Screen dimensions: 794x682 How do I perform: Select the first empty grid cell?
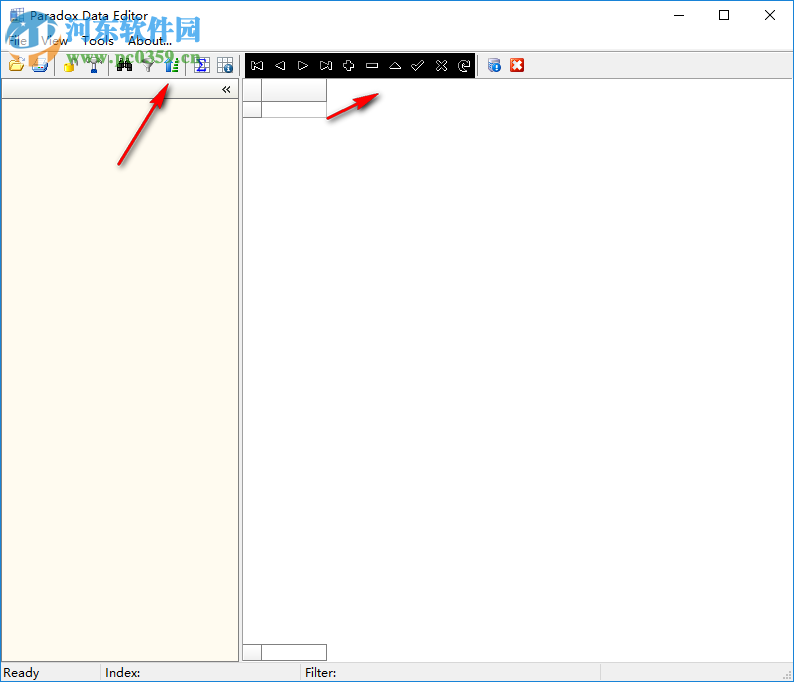click(x=294, y=109)
